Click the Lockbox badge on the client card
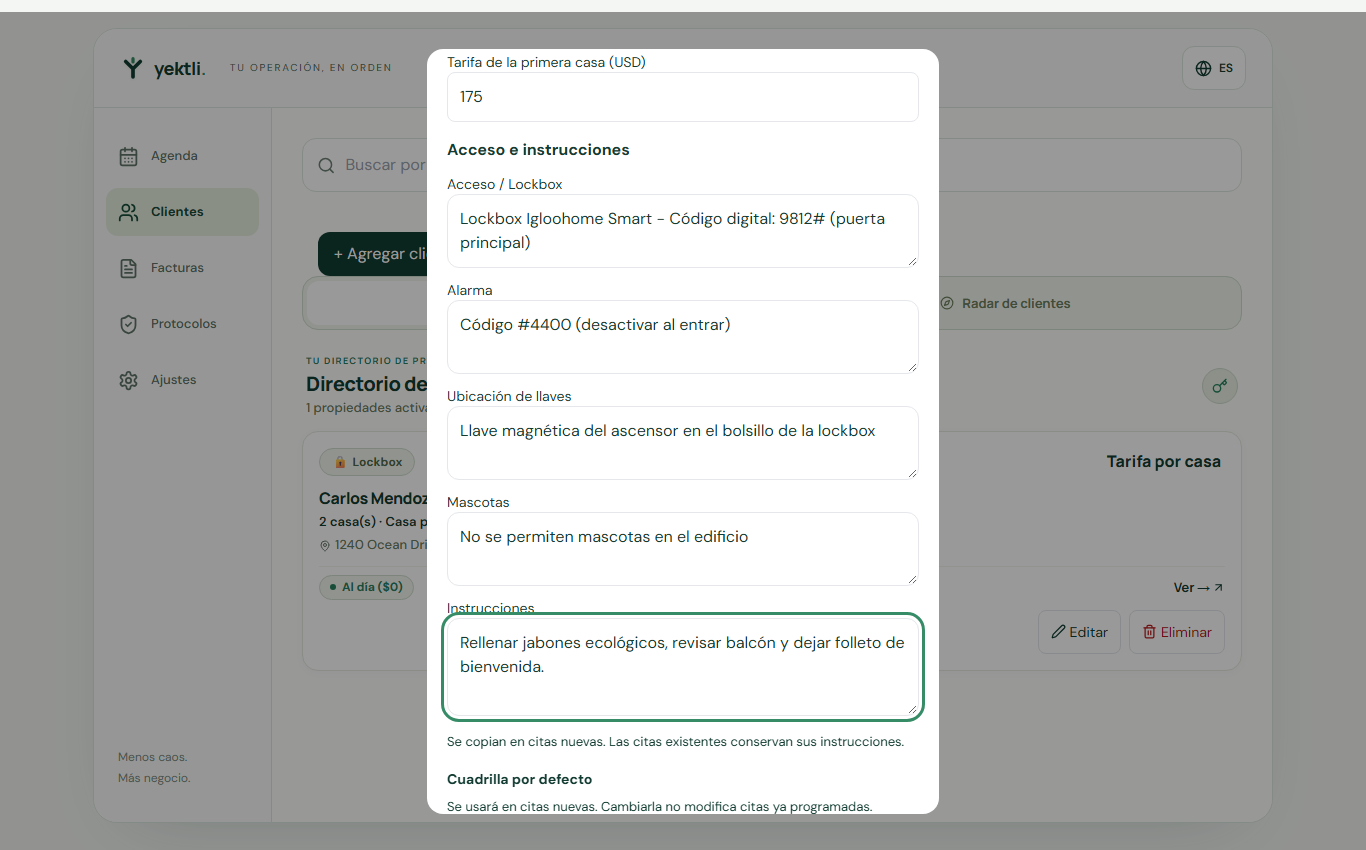 367,462
